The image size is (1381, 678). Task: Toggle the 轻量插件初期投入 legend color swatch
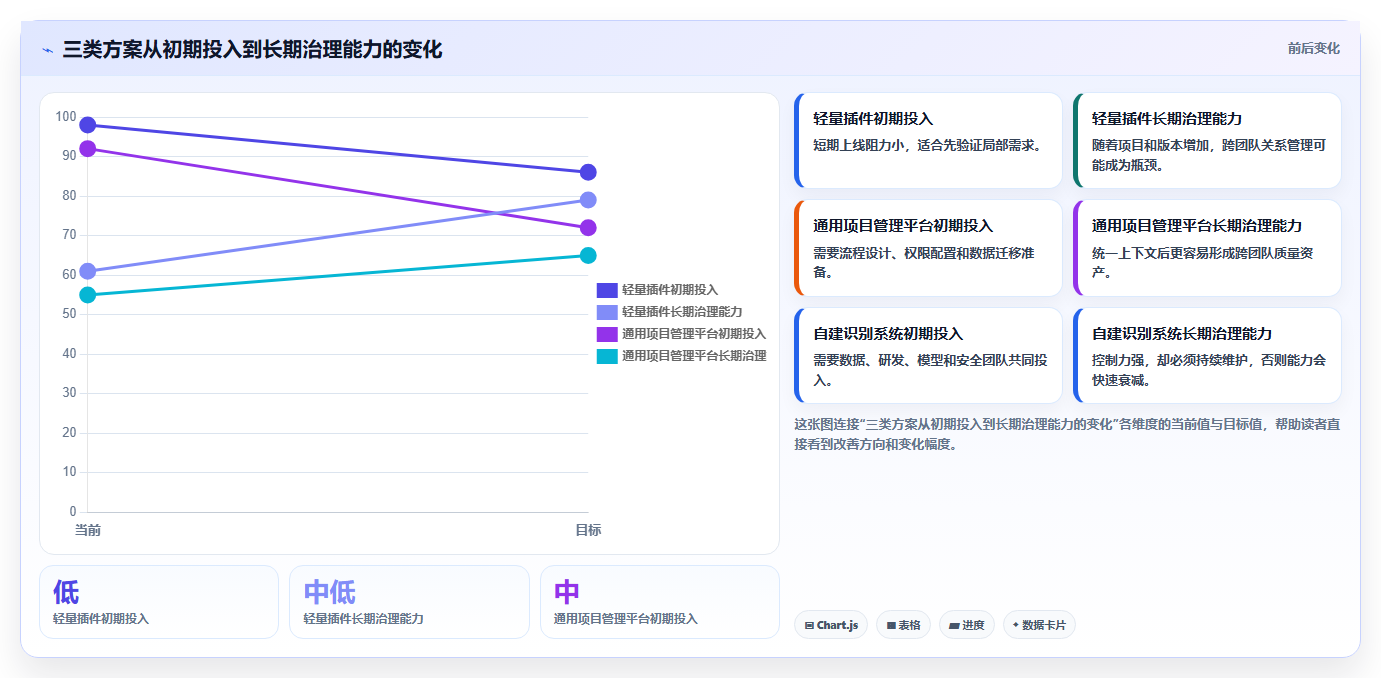(607, 290)
